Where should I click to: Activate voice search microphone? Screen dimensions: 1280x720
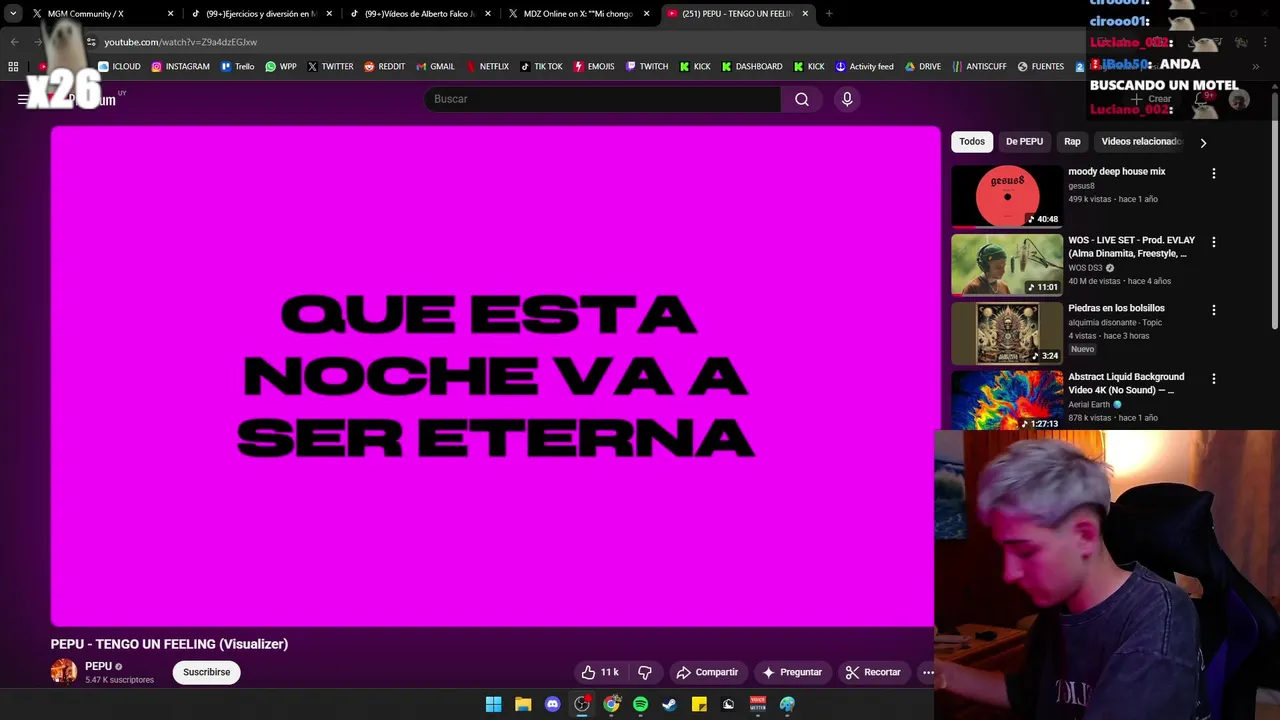click(x=847, y=99)
